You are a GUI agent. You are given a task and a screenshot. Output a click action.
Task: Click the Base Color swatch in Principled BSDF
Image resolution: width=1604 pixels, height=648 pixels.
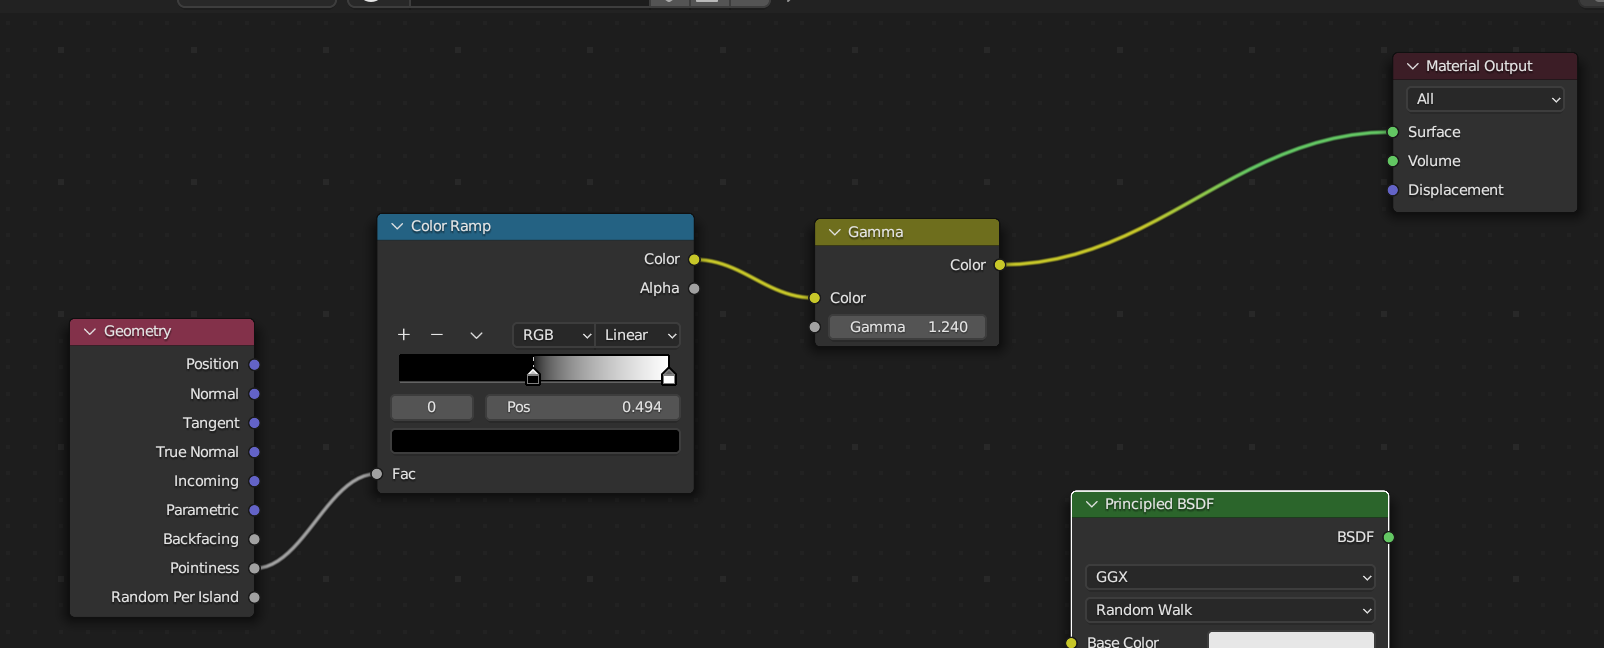click(1291, 640)
